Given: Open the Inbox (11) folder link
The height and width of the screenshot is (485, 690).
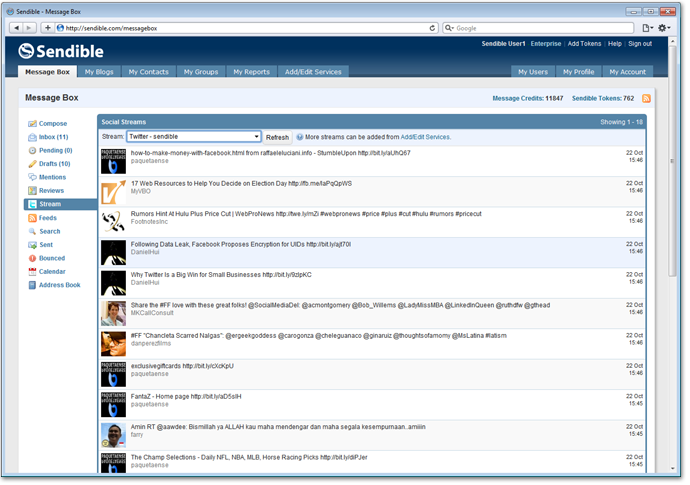Looking at the screenshot, I should [x=53, y=137].
